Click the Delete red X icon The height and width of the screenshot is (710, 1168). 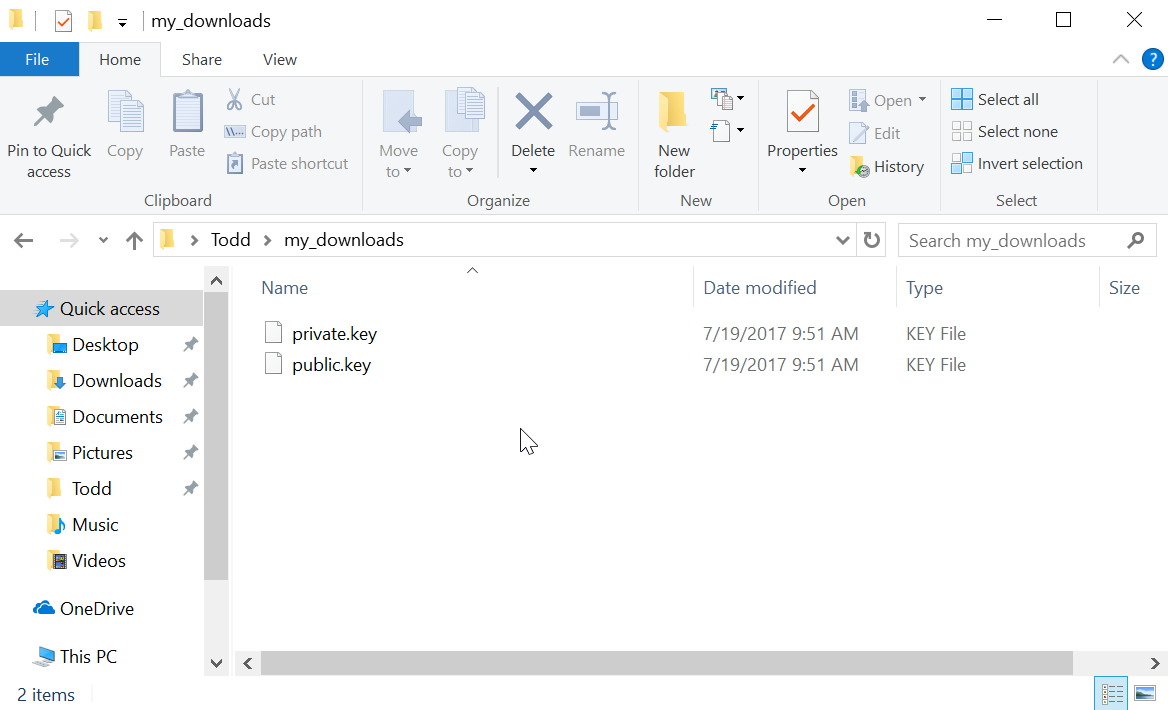[533, 112]
